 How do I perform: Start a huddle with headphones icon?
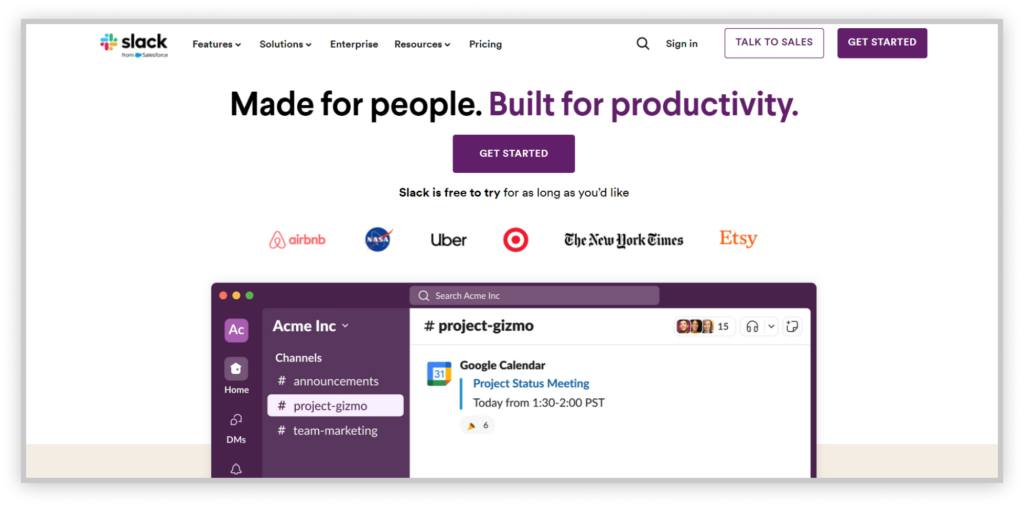[x=752, y=326]
